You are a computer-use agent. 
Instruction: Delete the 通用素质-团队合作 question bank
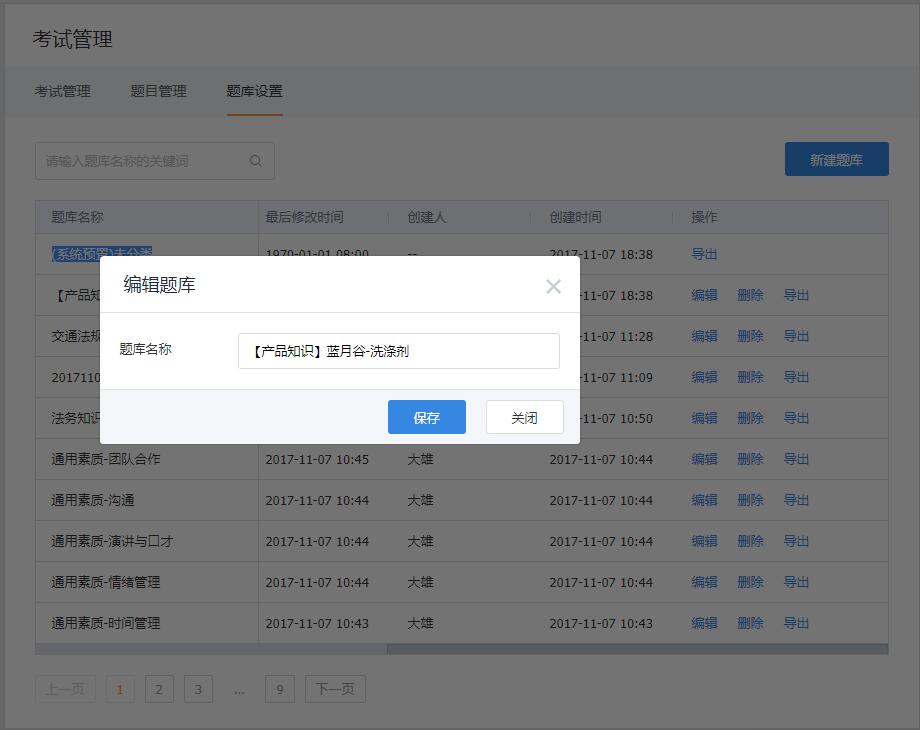750,459
